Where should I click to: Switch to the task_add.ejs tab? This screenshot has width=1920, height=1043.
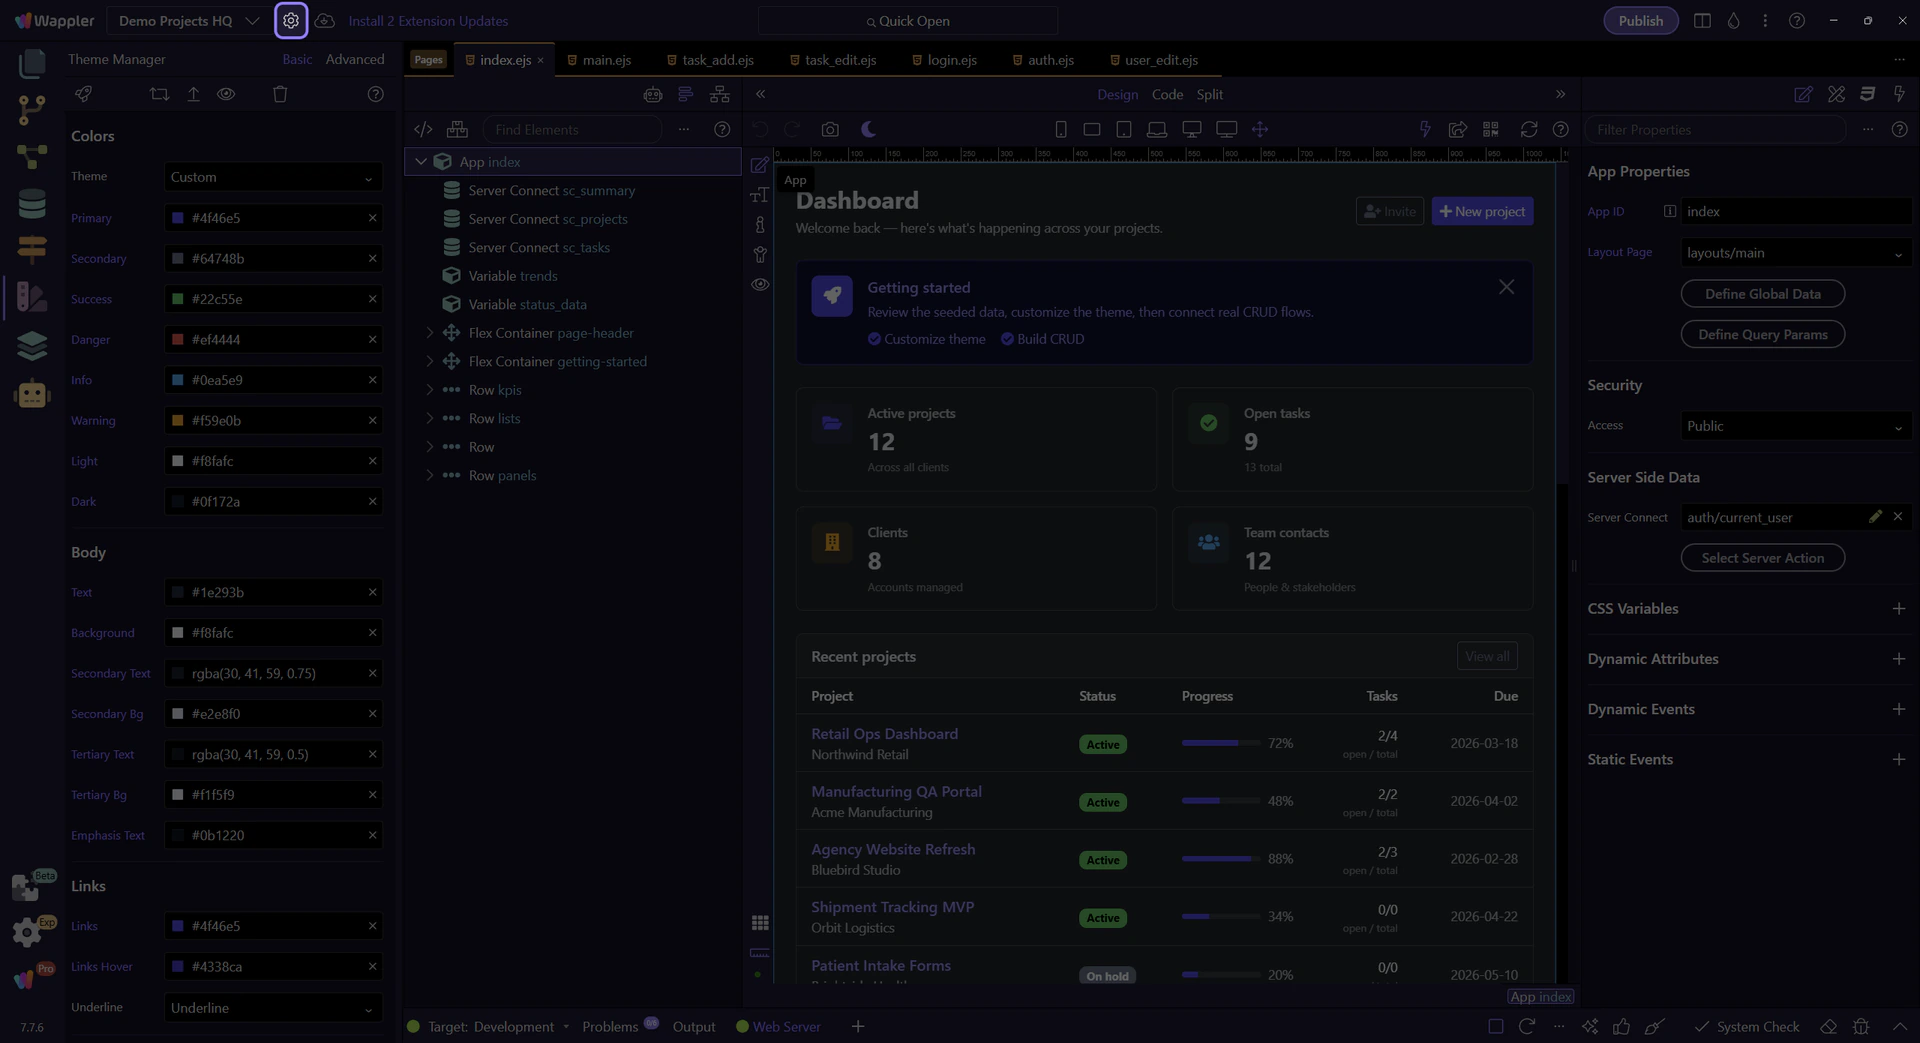click(x=717, y=60)
